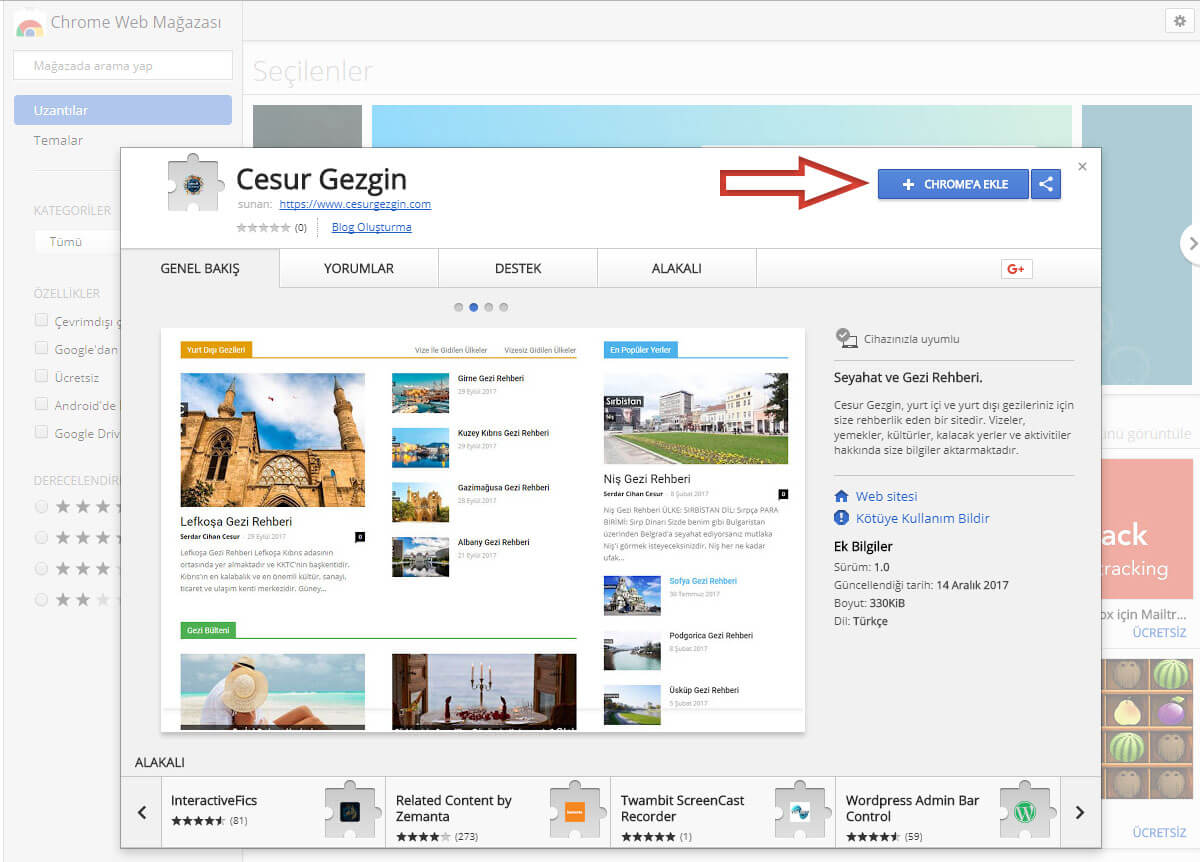Select the first screenshot carousel dot

pyautogui.click(x=459, y=307)
